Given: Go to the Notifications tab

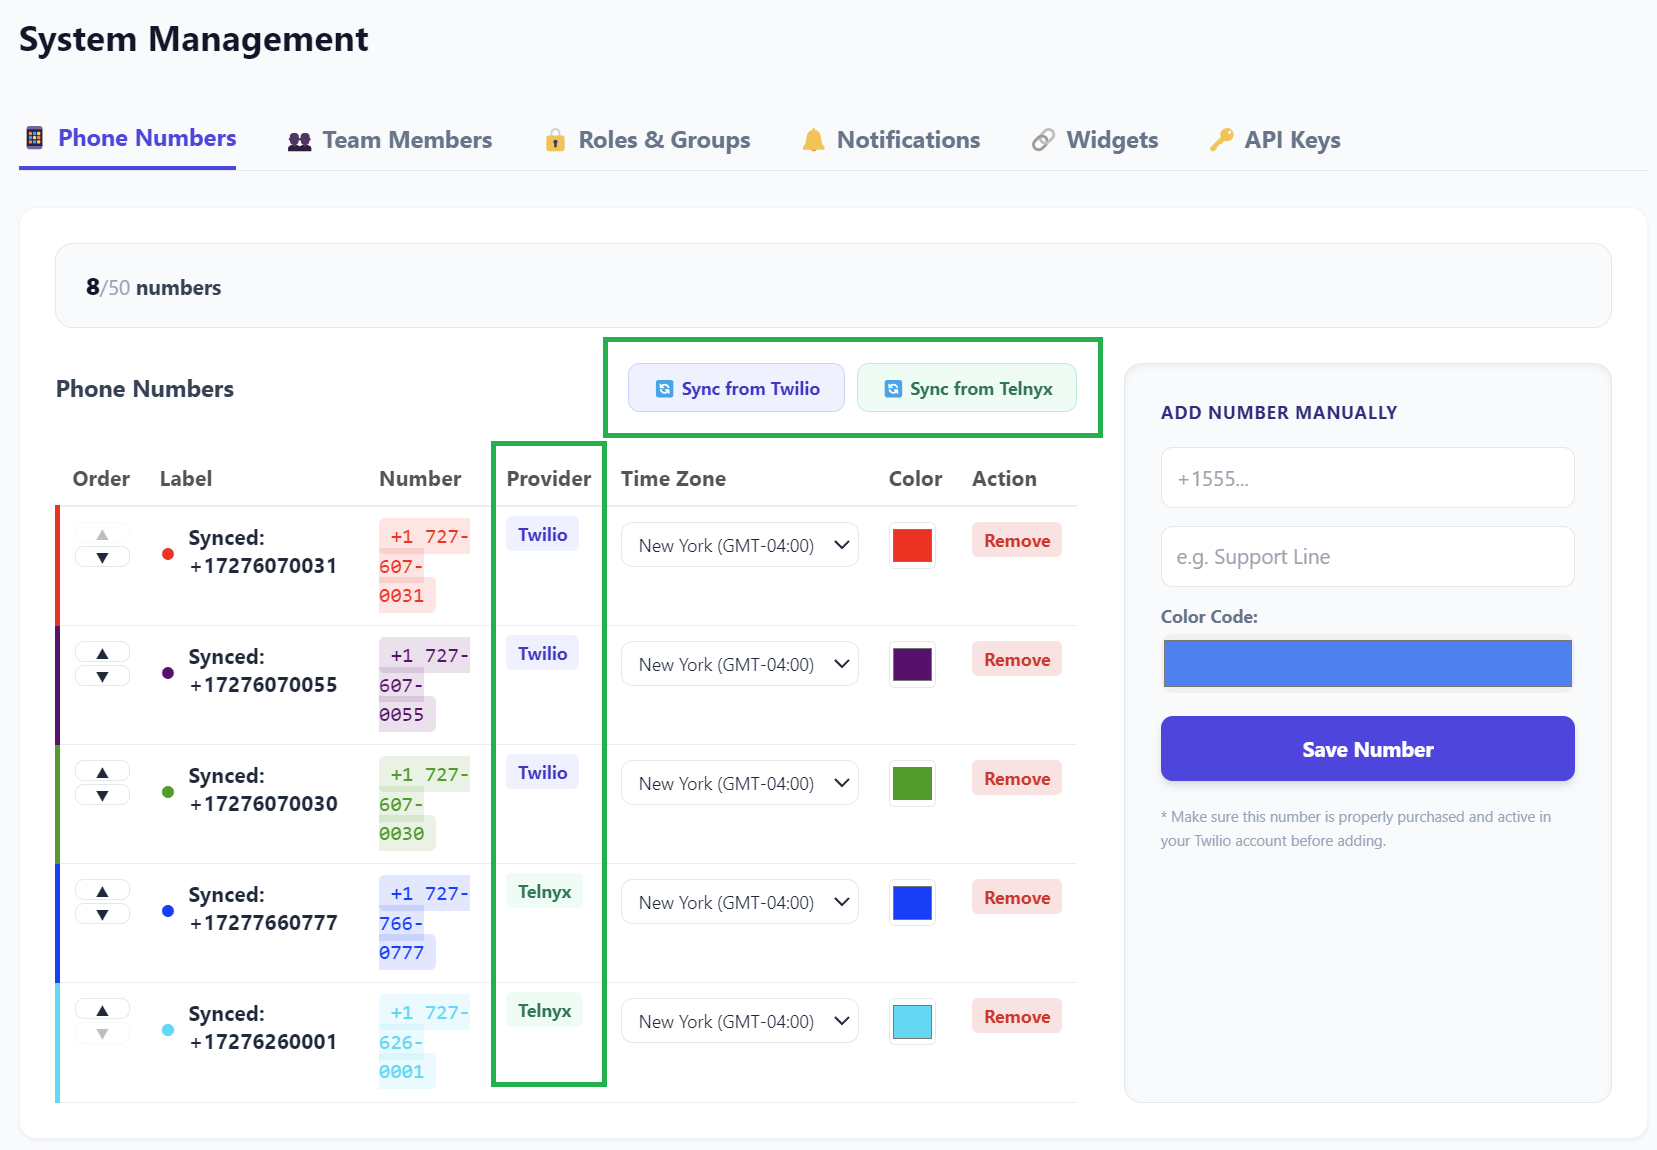Looking at the screenshot, I should (x=891, y=140).
